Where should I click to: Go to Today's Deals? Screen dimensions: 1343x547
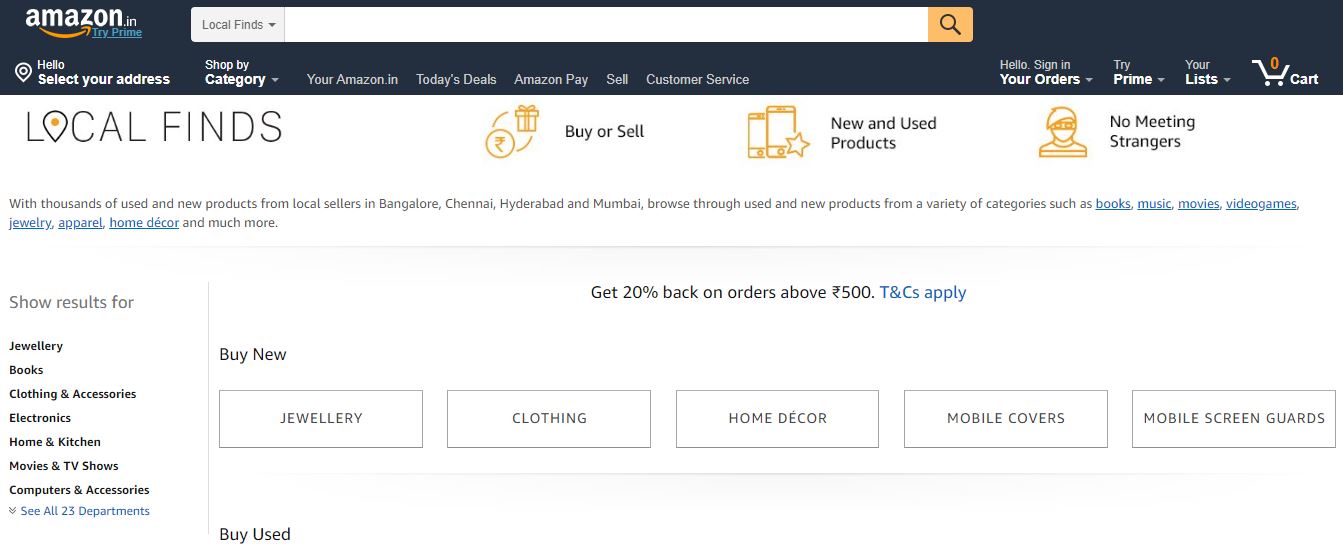click(x=456, y=79)
